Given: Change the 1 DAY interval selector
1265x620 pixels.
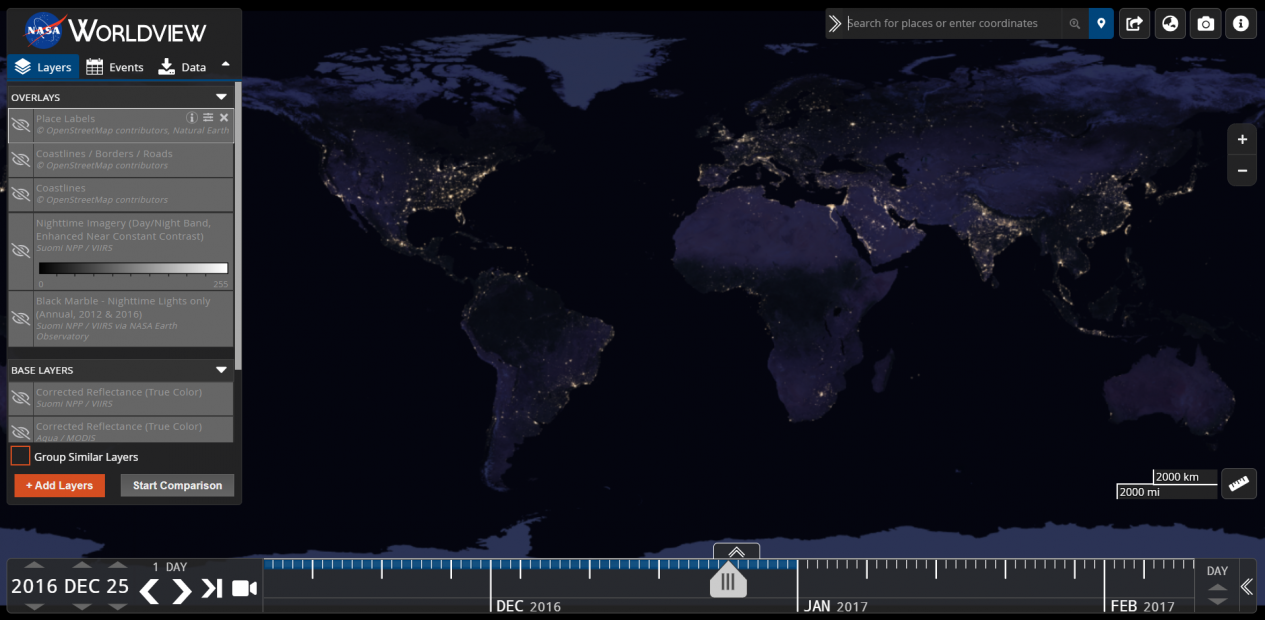Looking at the screenshot, I should coord(170,567).
